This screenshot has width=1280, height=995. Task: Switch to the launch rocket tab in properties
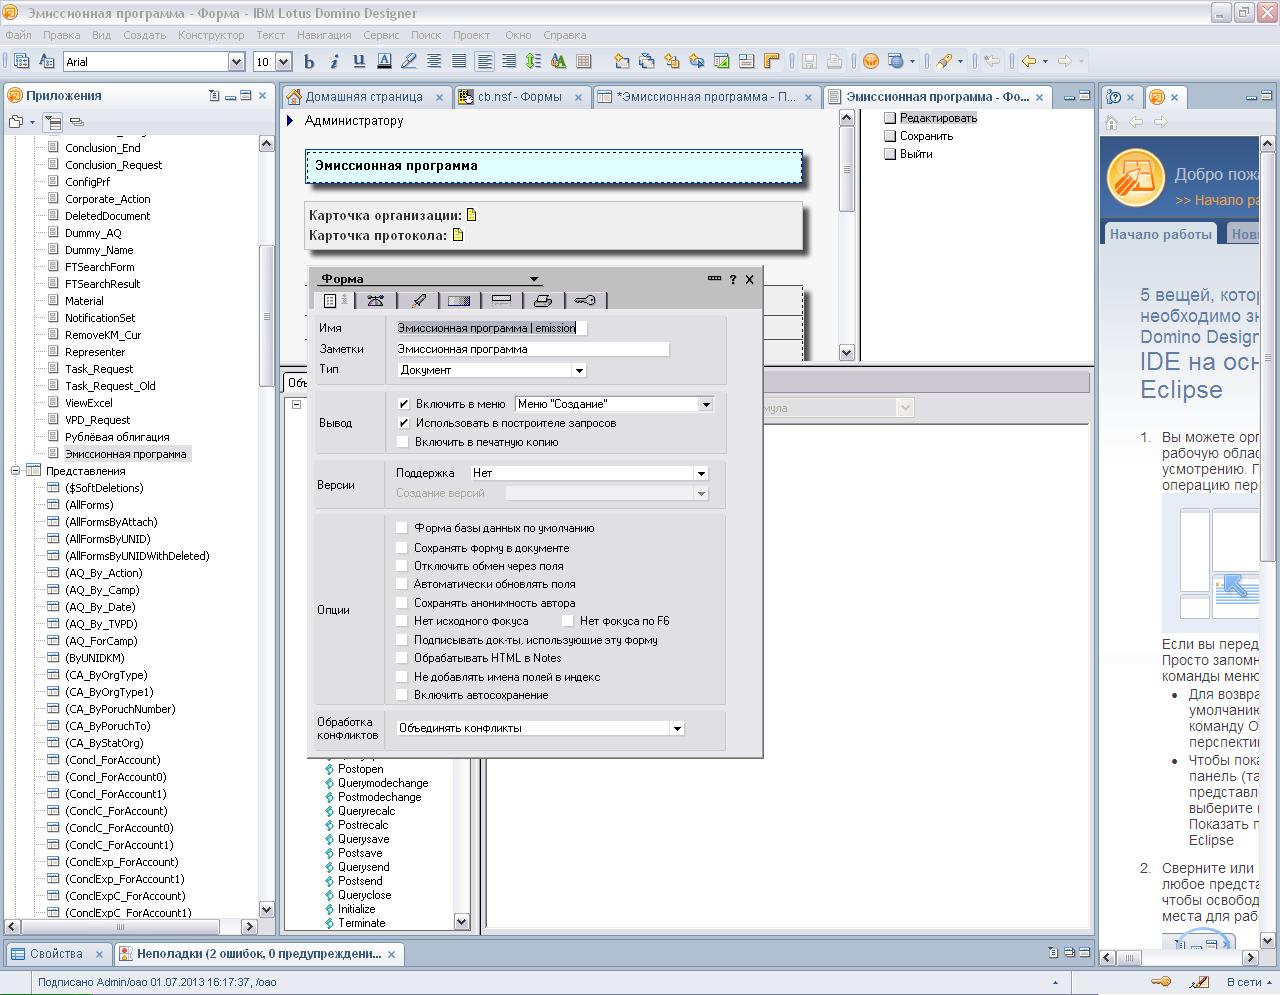point(418,301)
